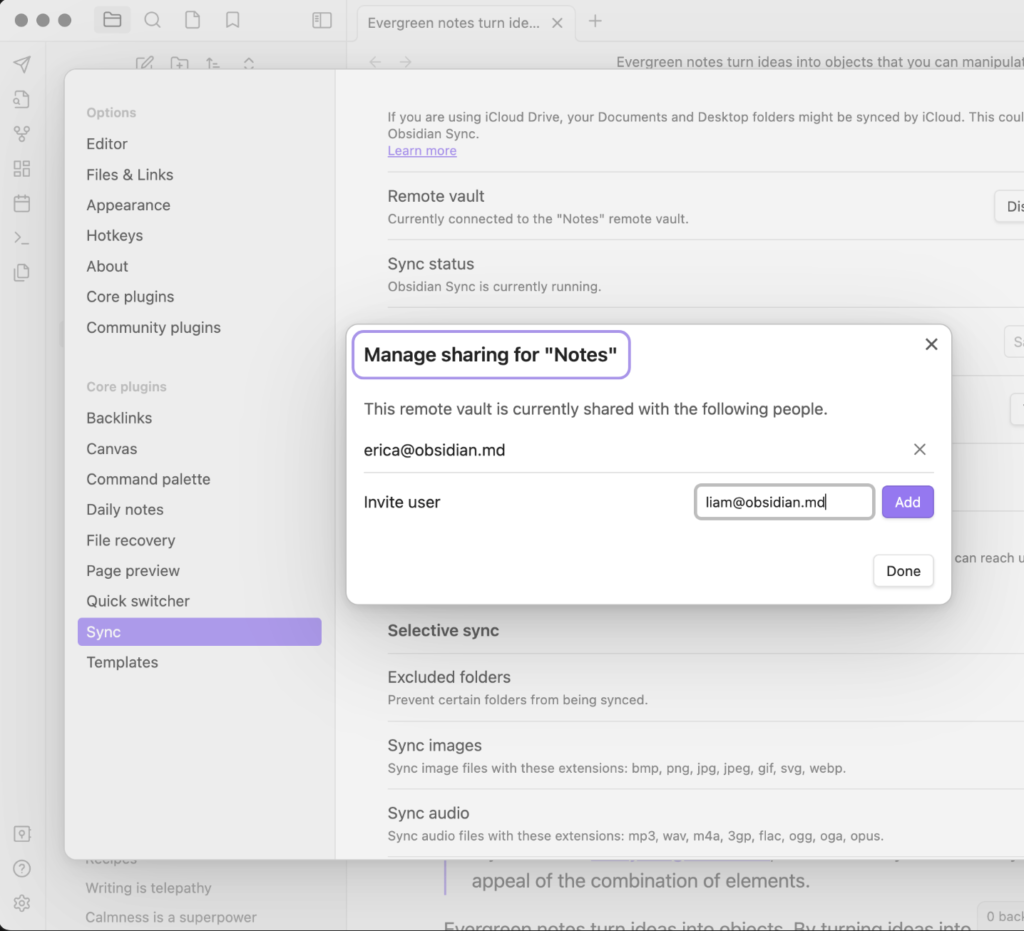
Task: Open Canvas plugin settings
Action: pyautogui.click(x=112, y=449)
